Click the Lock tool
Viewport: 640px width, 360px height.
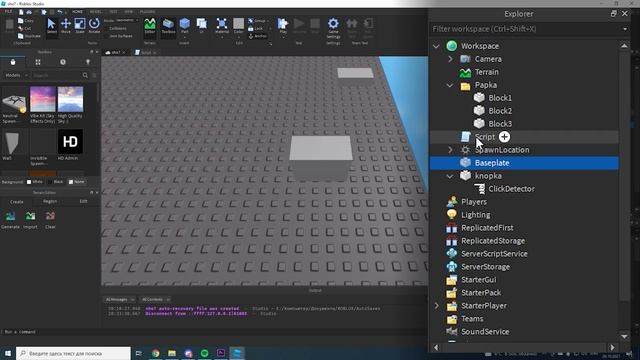[256, 29]
